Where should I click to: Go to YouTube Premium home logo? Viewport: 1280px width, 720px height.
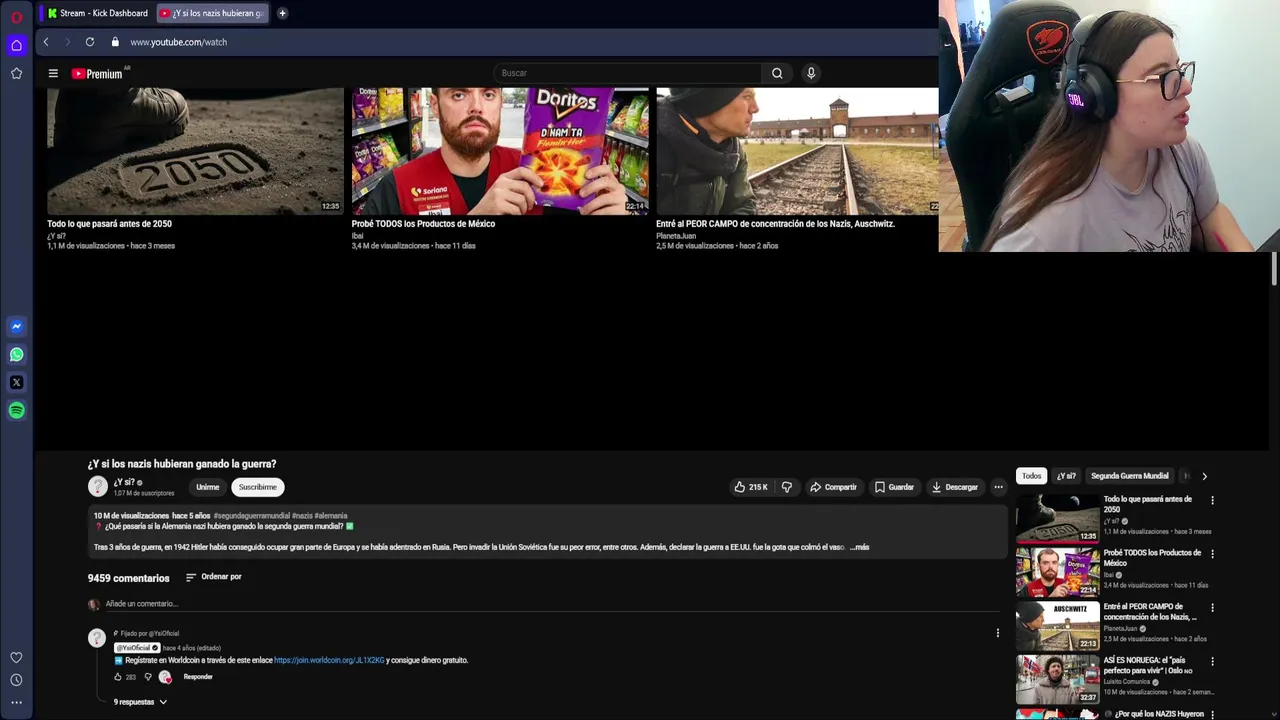[x=97, y=73]
